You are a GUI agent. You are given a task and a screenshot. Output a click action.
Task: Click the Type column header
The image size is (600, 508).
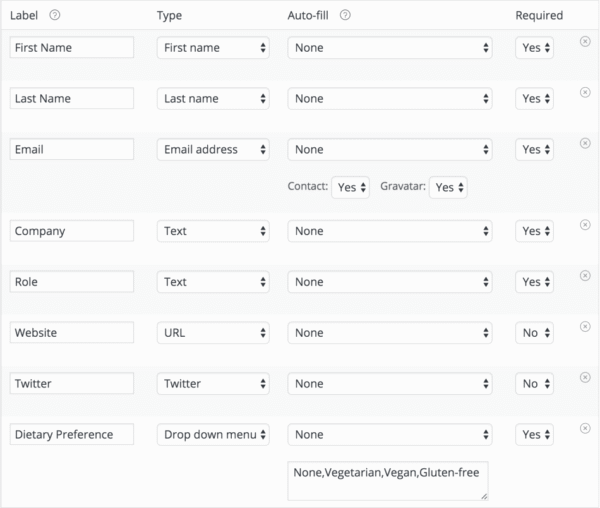pos(169,16)
